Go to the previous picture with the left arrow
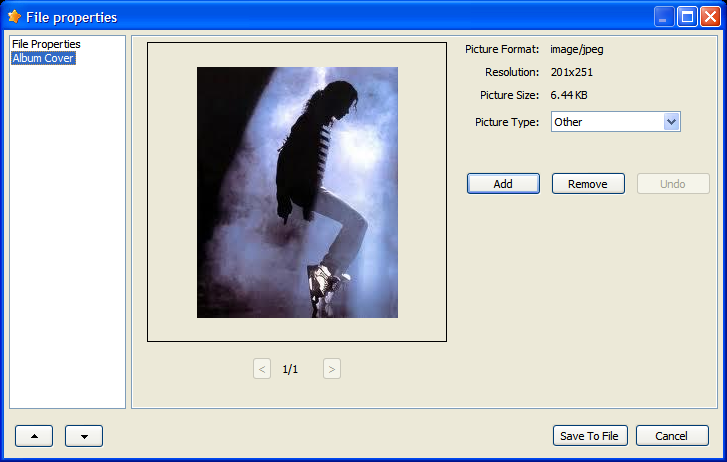The image size is (727, 462). click(262, 369)
